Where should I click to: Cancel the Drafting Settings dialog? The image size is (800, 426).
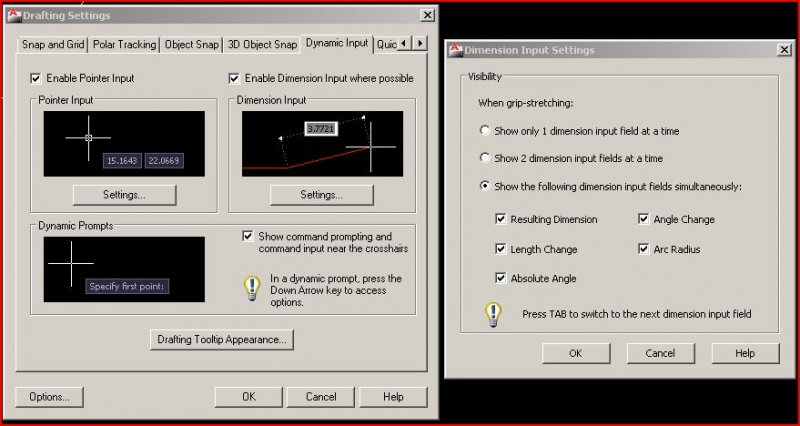click(x=321, y=397)
